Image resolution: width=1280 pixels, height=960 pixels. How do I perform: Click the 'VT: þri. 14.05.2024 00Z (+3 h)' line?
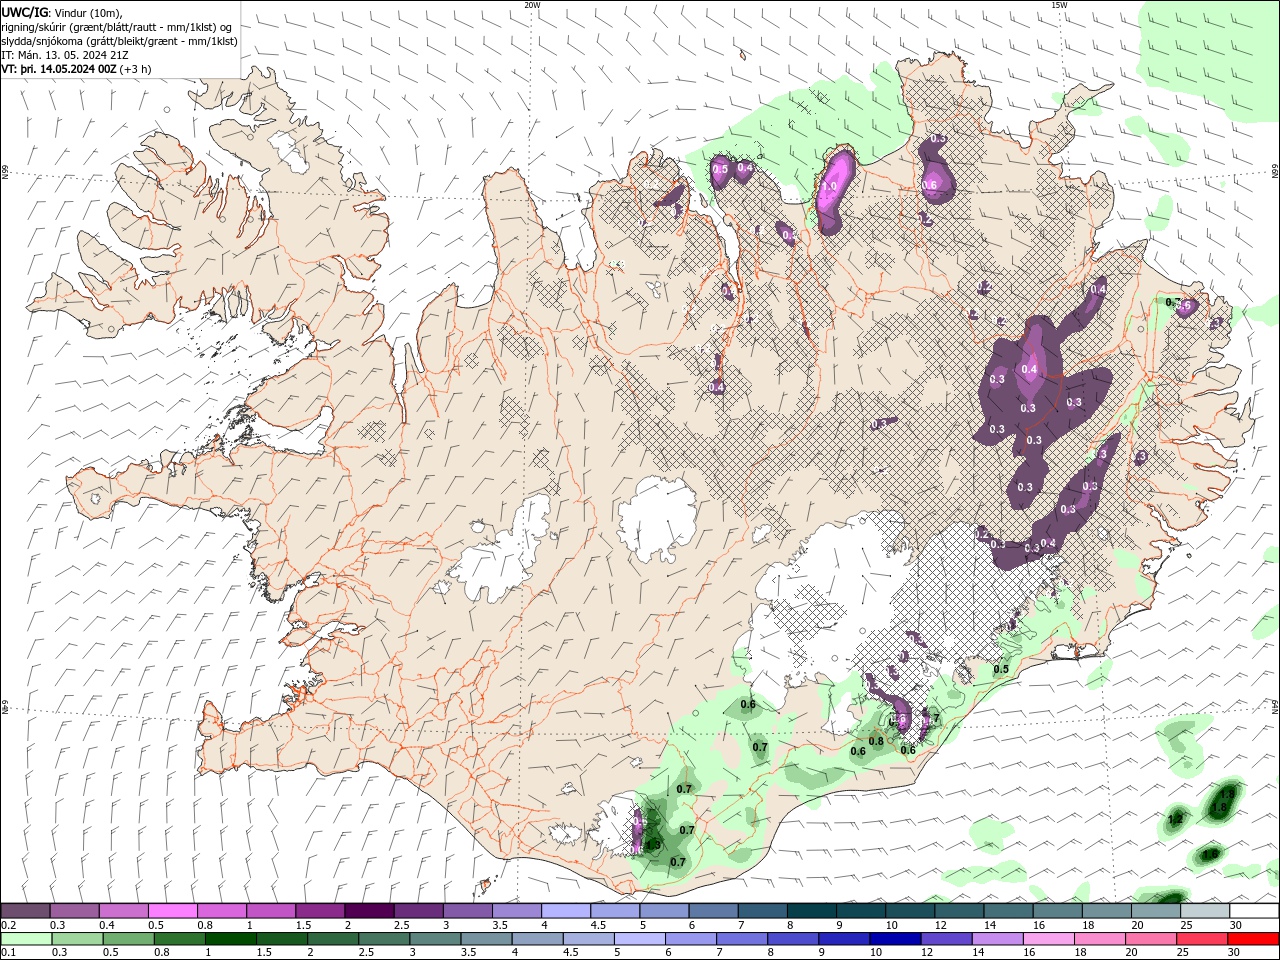tap(77, 69)
